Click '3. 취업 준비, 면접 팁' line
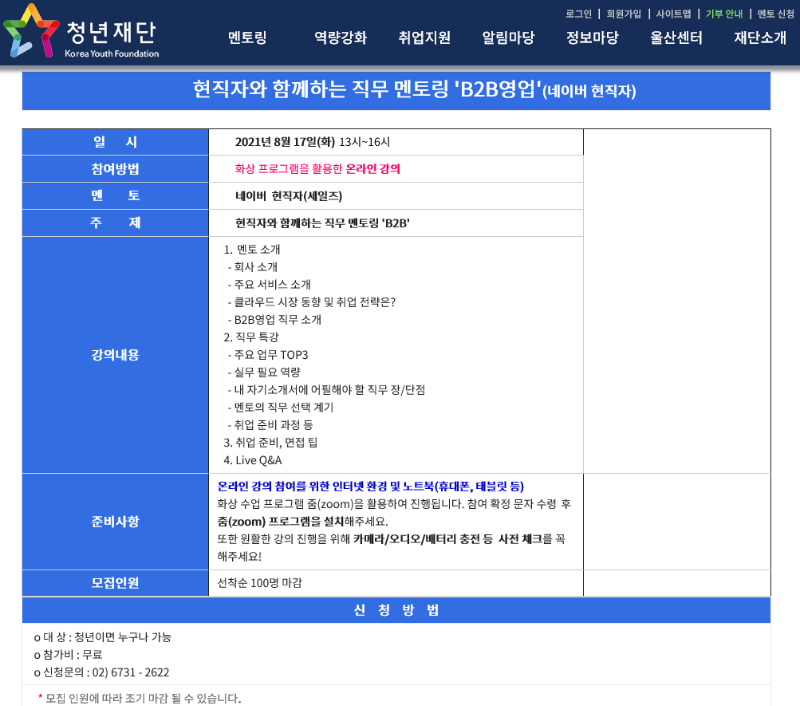 pyautogui.click(x=270, y=442)
